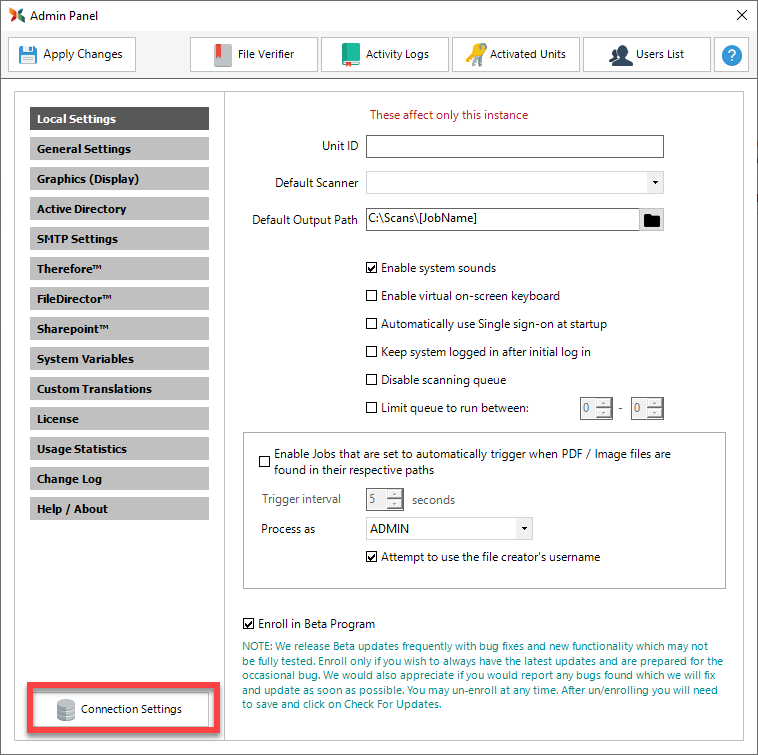This screenshot has width=758, height=755.
Task: Disable the Enable system sounds checkbox
Action: click(x=372, y=268)
